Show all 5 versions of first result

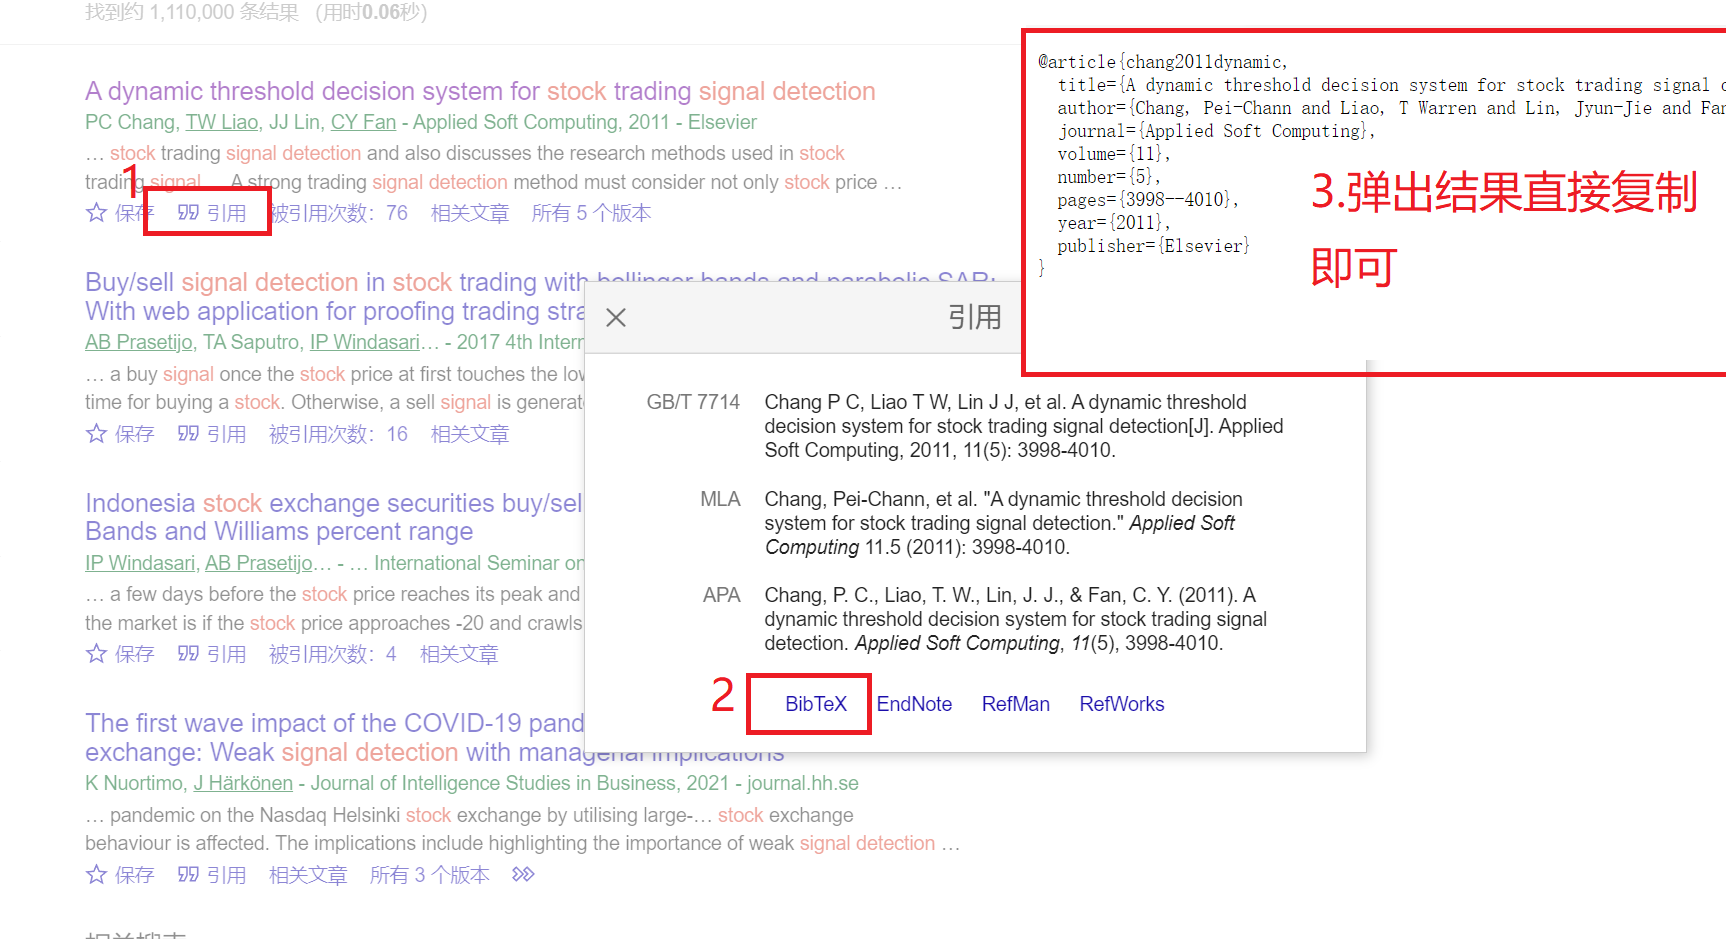click(591, 213)
